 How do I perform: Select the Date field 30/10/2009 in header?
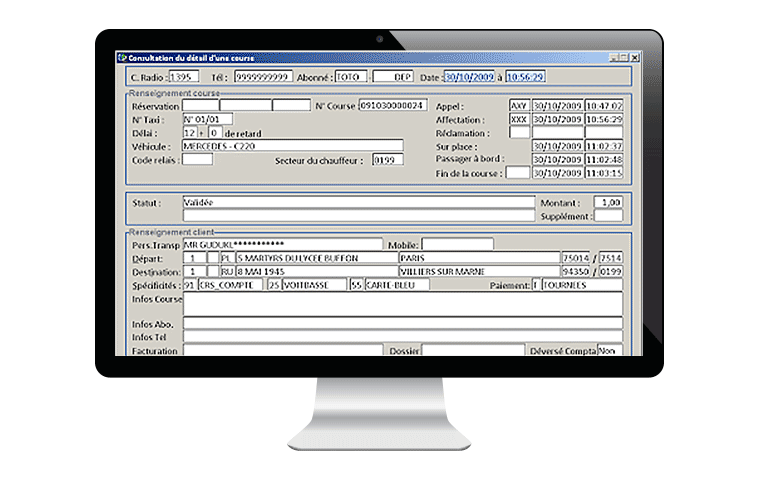click(x=469, y=77)
